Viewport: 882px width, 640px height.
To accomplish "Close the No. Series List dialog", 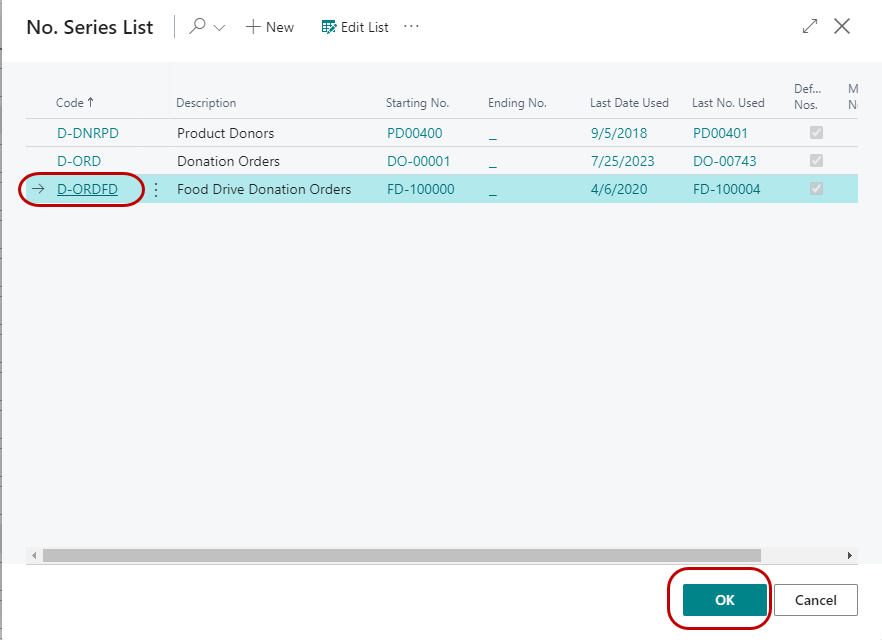I will coord(842,27).
